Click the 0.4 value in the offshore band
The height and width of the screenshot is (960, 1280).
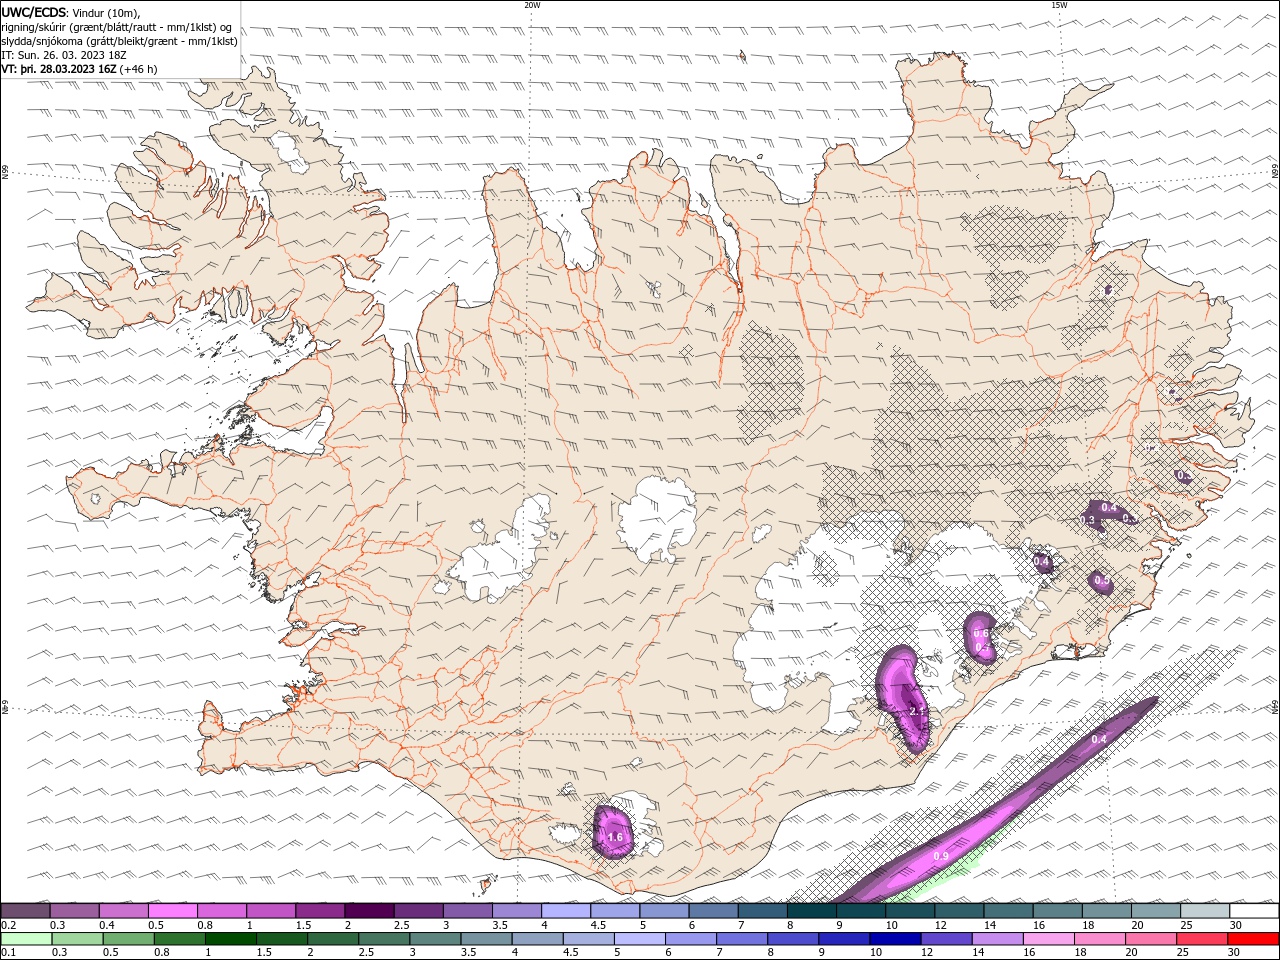pos(1099,739)
